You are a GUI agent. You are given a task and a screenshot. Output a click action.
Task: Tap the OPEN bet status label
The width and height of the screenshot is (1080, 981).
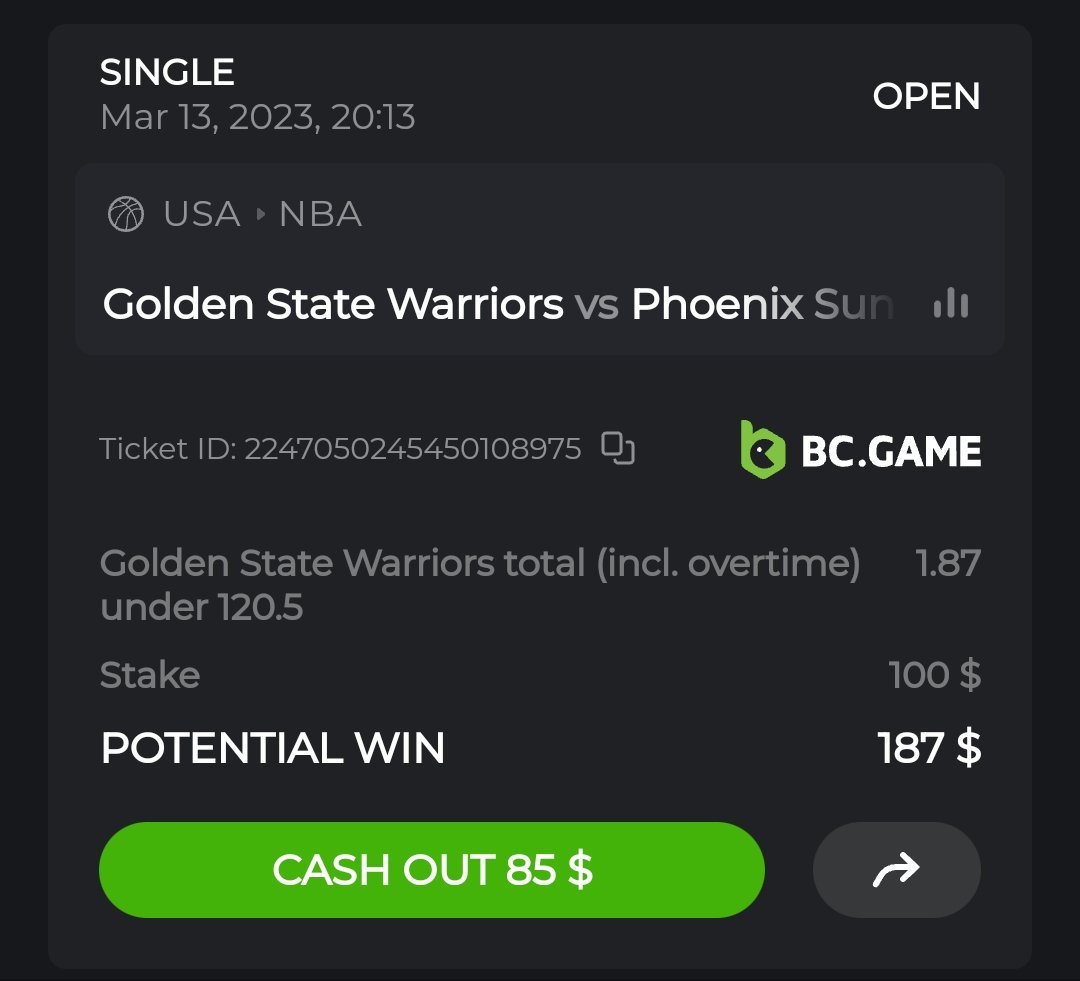tap(926, 96)
